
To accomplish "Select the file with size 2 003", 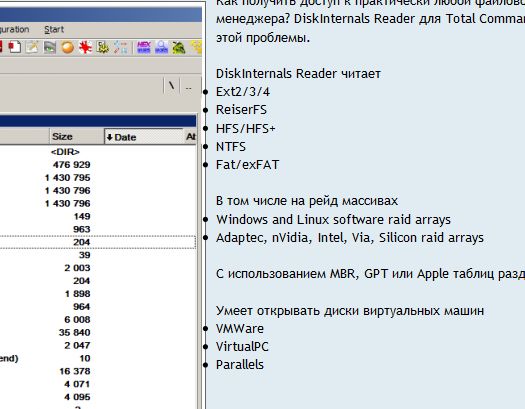I will click(77, 268).
